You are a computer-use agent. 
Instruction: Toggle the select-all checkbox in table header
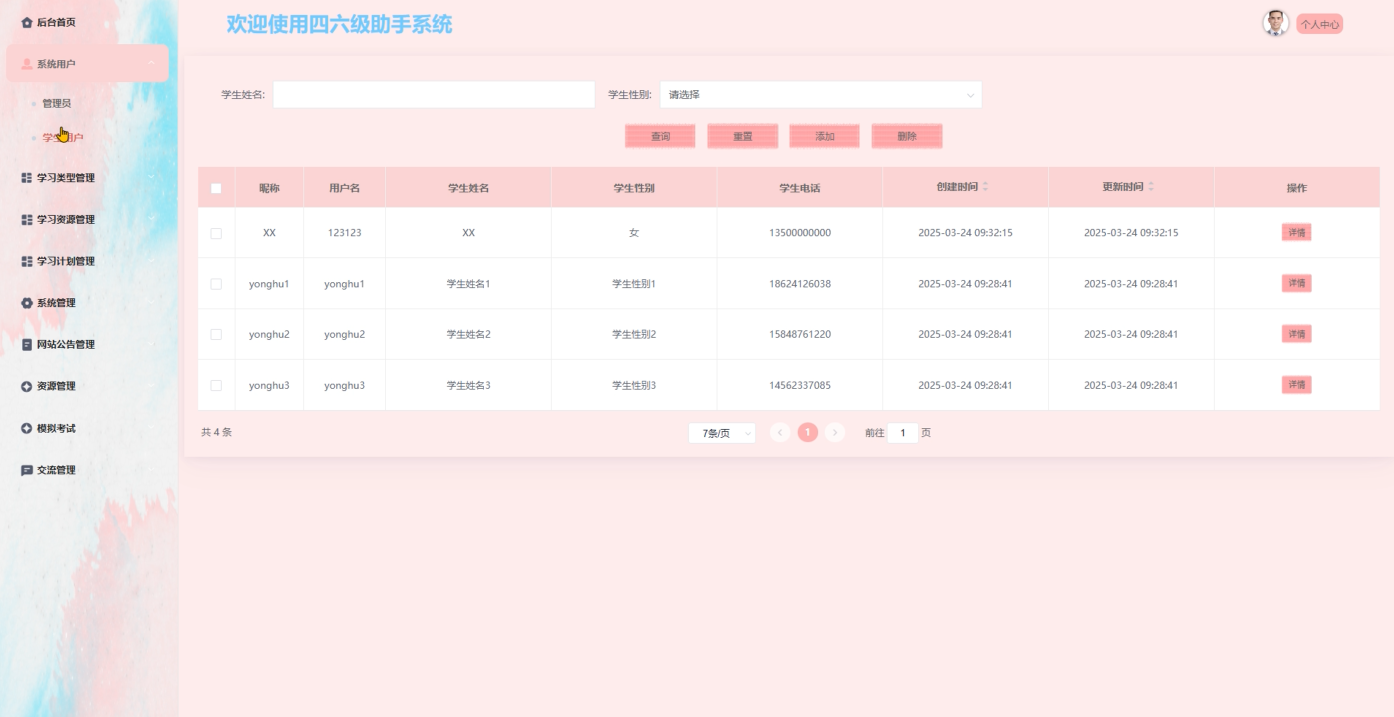pos(216,188)
